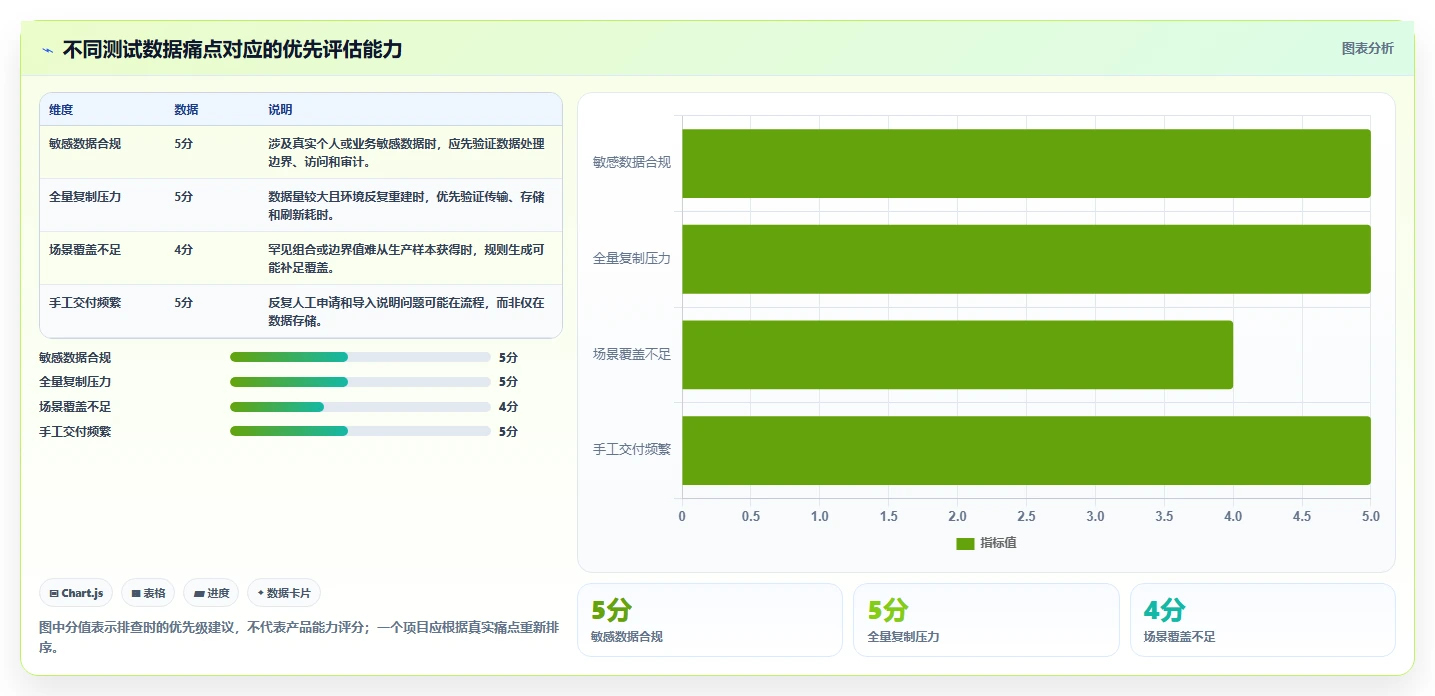
Task: Click the 手工交付频繁 progress bar
Action: [360, 431]
